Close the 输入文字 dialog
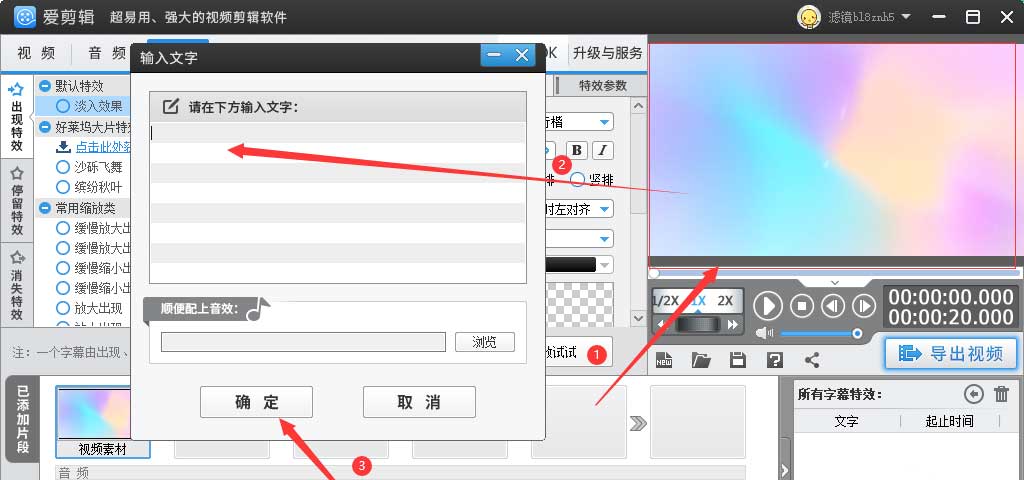This screenshot has width=1024, height=480. 522,56
